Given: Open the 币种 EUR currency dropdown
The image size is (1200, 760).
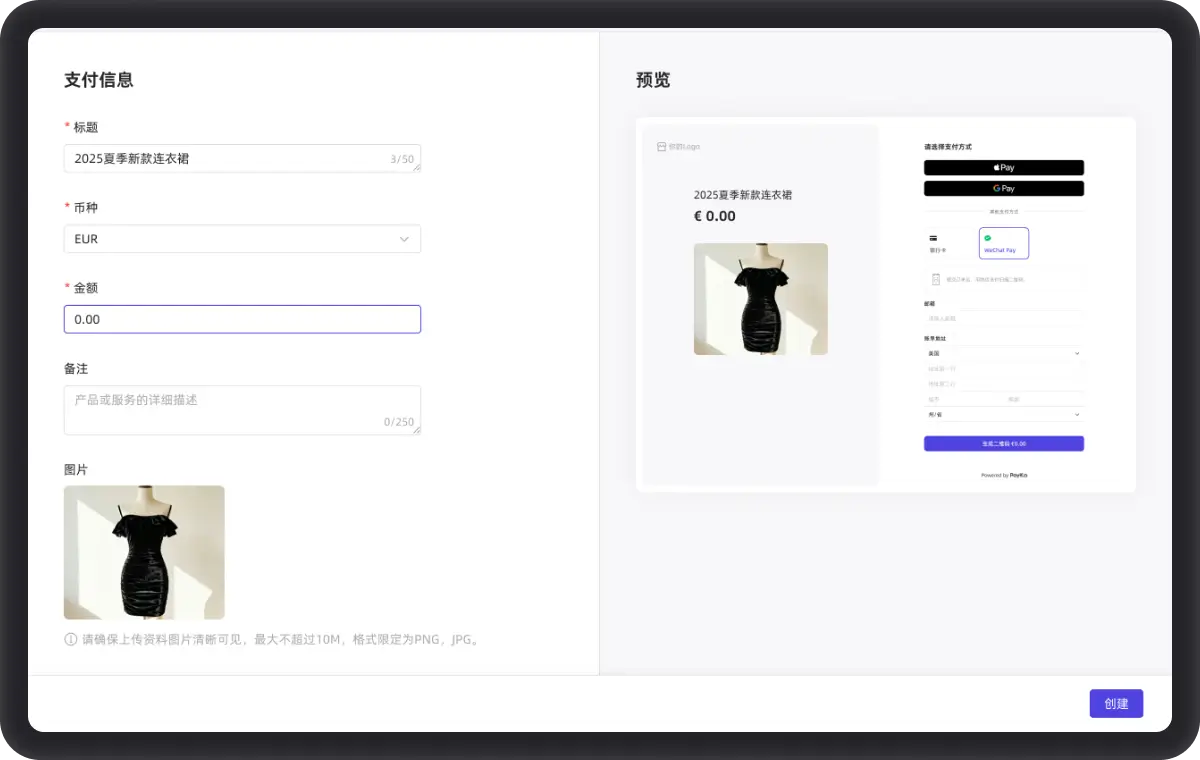Looking at the screenshot, I should click(242, 239).
